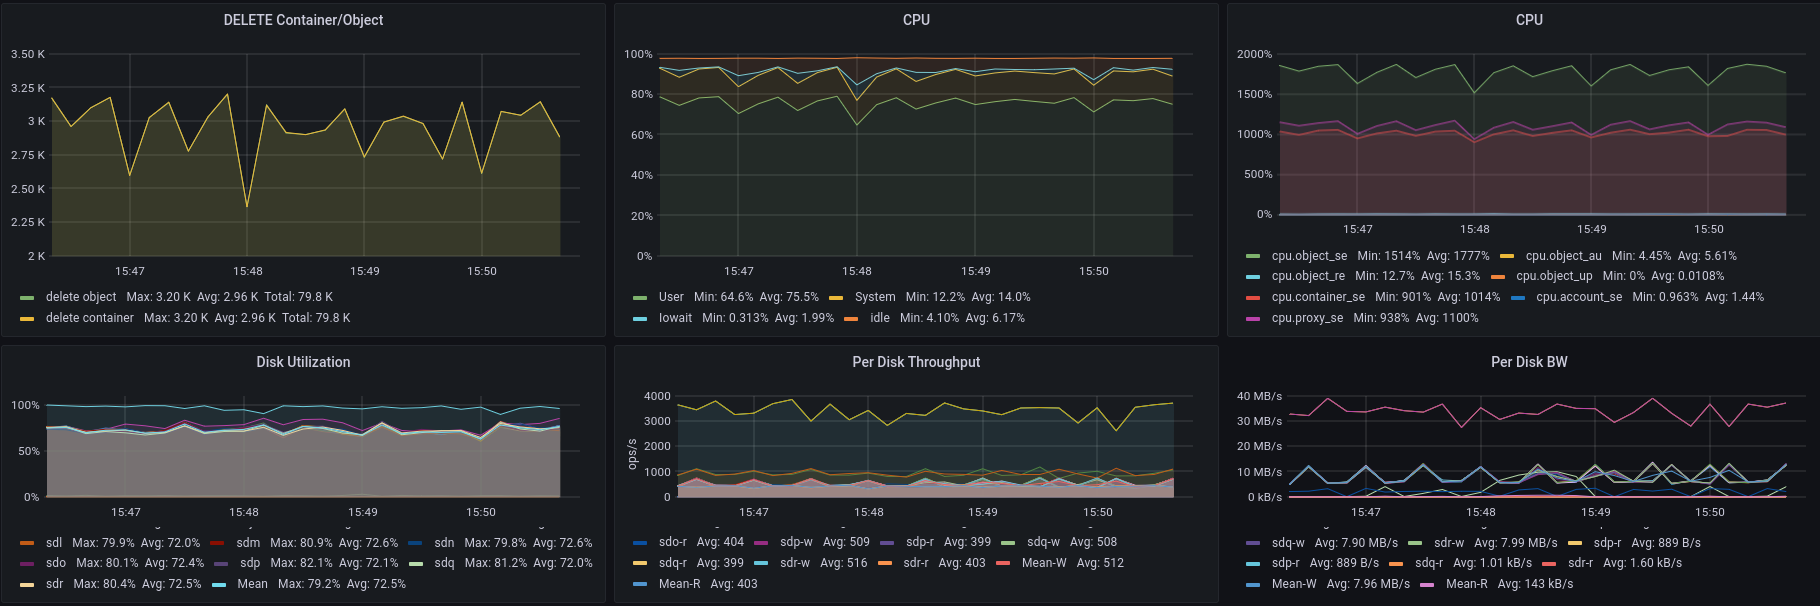Click the color swatch next to sdl
Image resolution: width=1820 pixels, height=606 pixels.
tap(27, 543)
